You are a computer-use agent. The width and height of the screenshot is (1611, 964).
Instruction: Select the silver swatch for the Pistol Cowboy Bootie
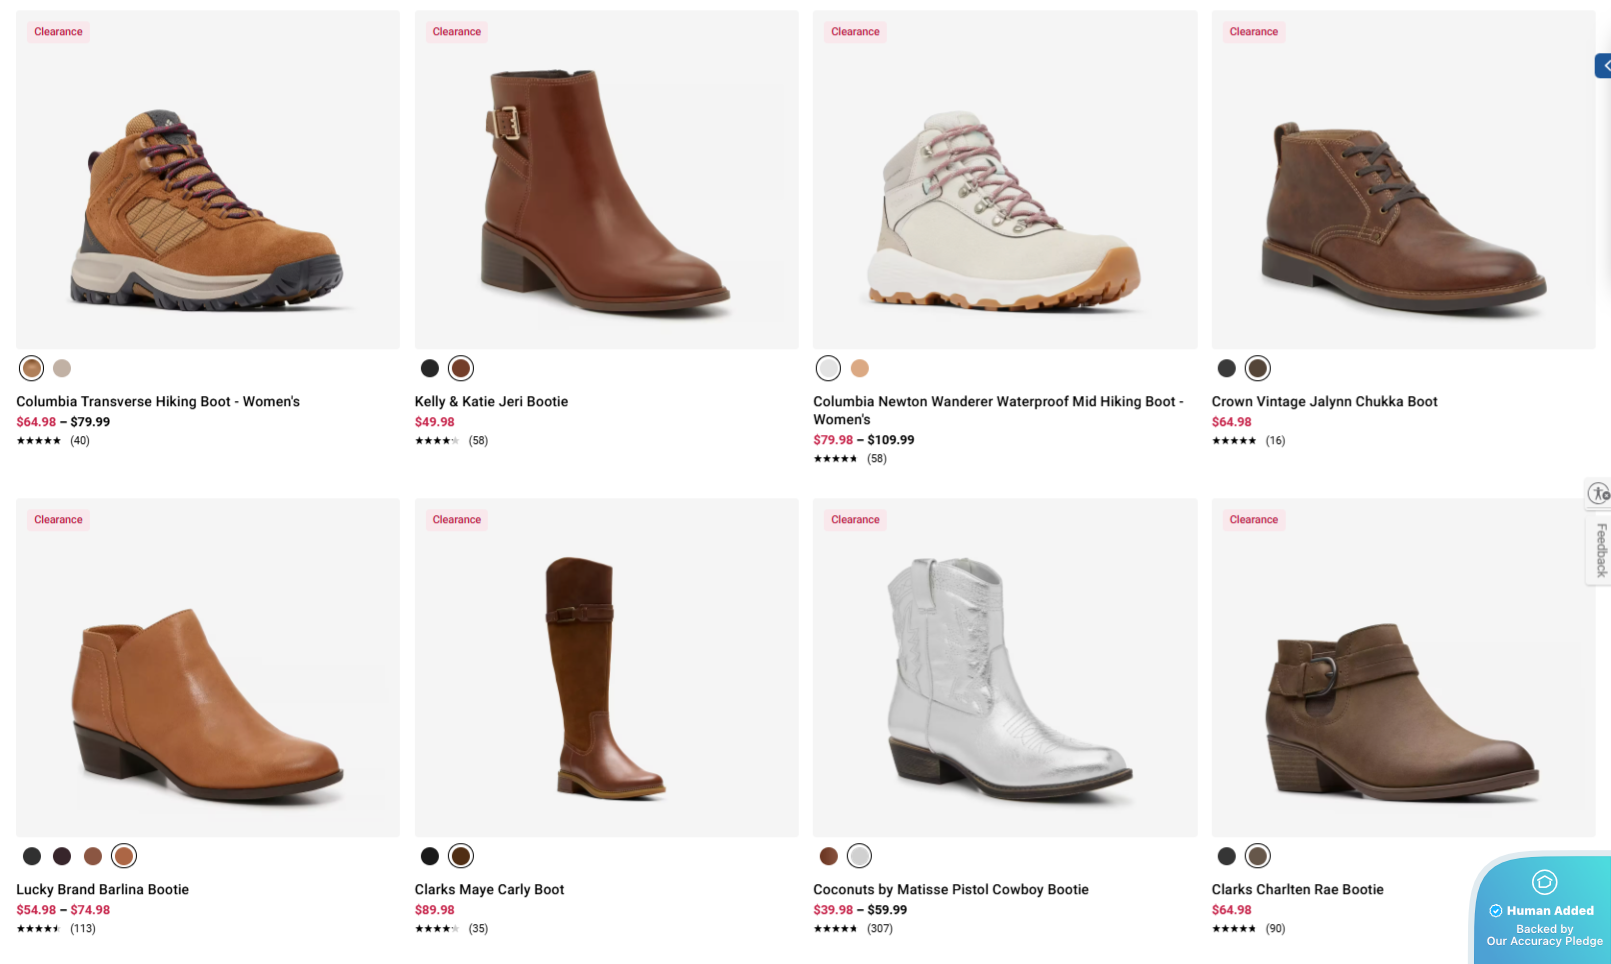coord(858,855)
